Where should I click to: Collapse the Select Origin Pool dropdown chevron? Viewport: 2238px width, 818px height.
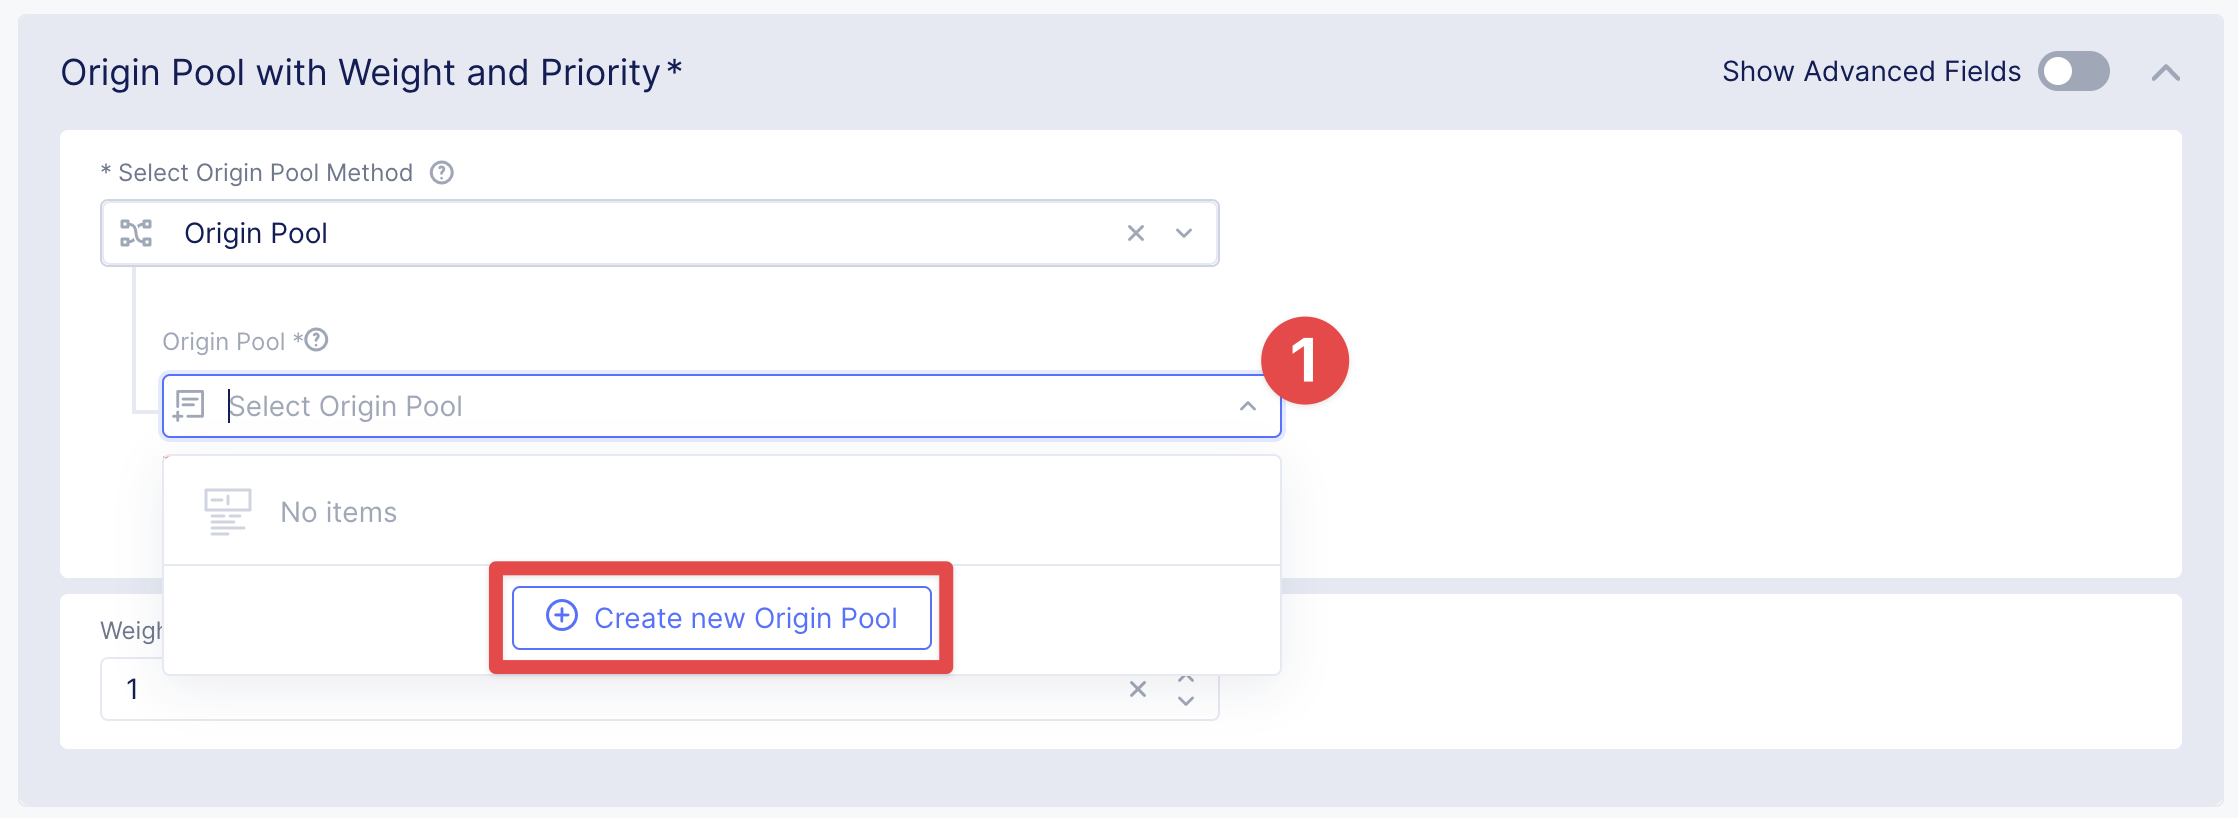click(x=1247, y=406)
